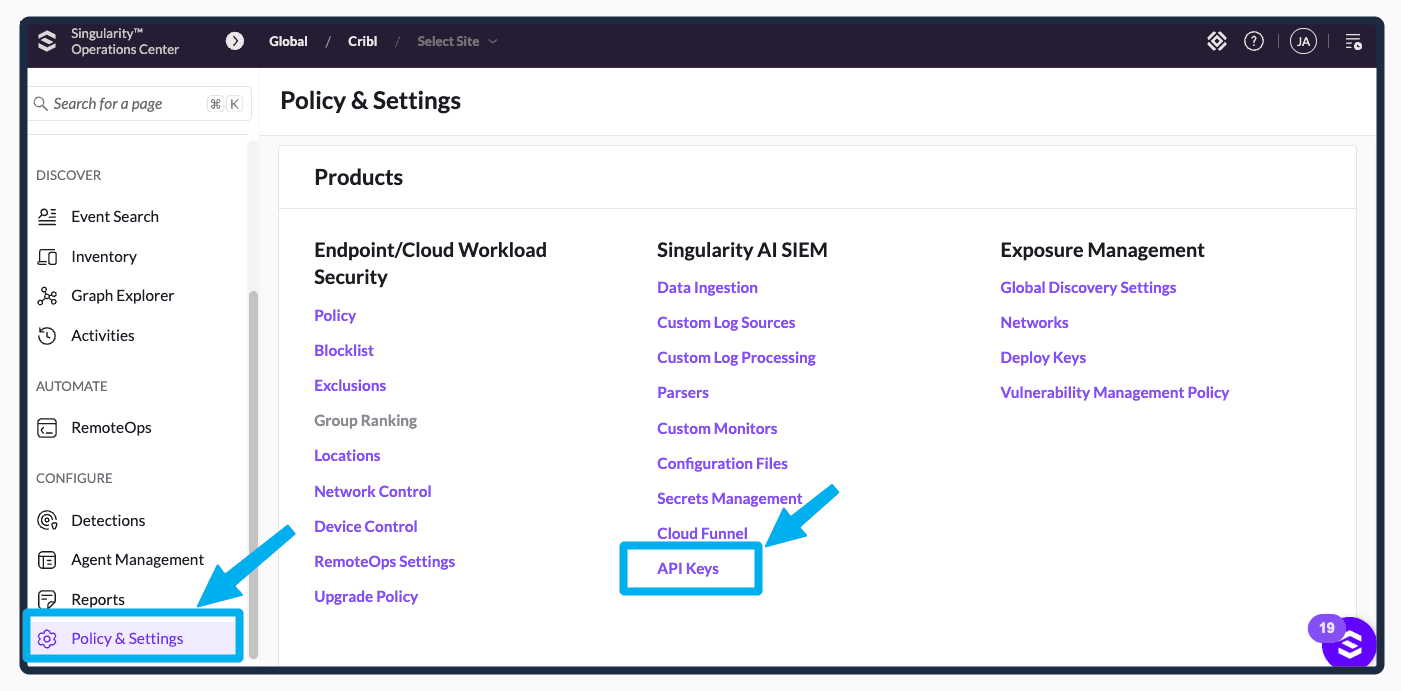The image size is (1401, 691).
Task: Open the help question mark icon
Action: point(1254,41)
